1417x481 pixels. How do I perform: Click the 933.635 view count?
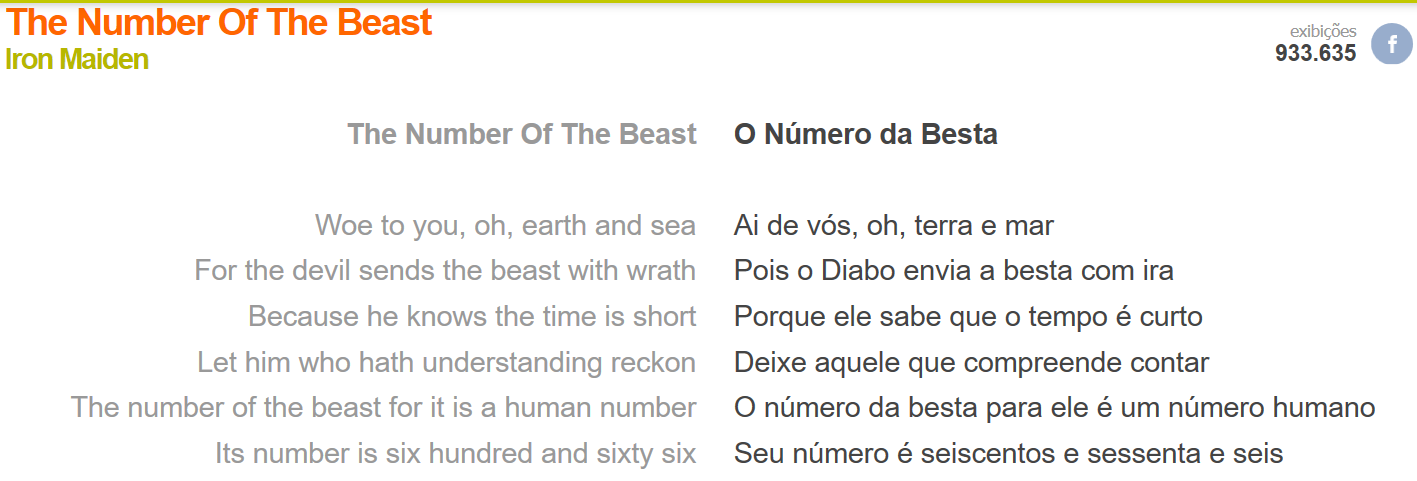pos(1315,53)
